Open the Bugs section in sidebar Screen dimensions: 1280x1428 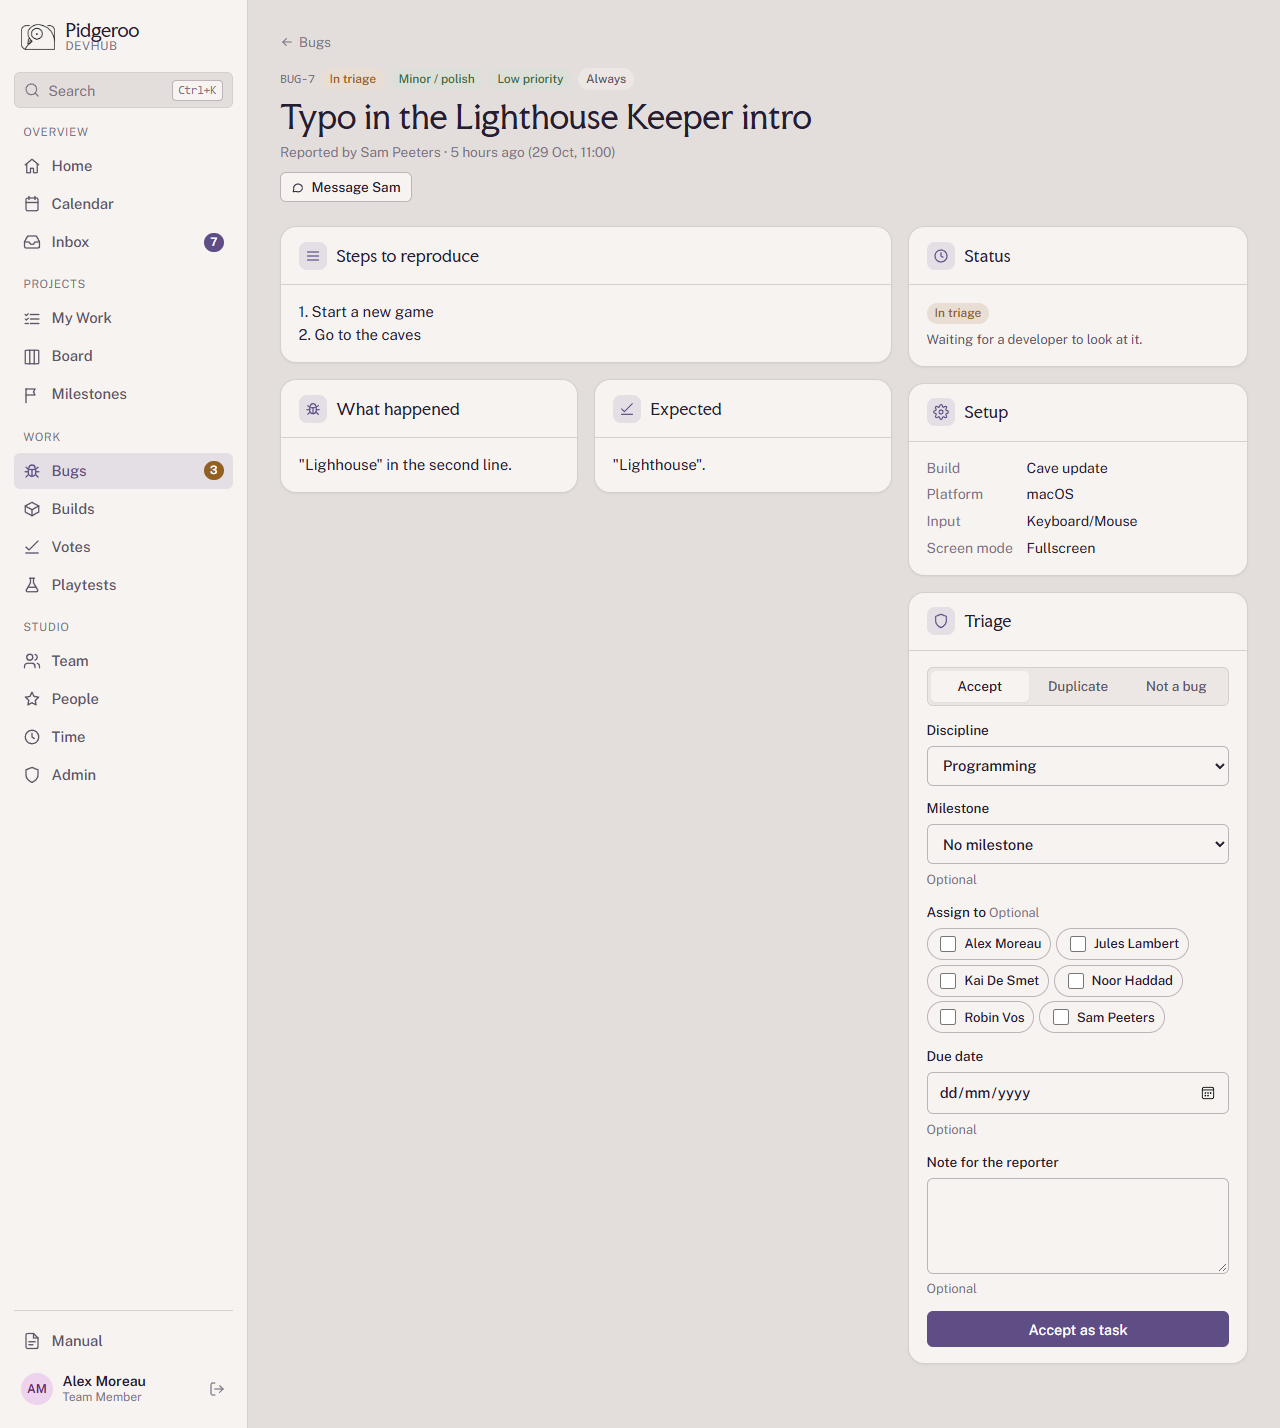click(123, 471)
